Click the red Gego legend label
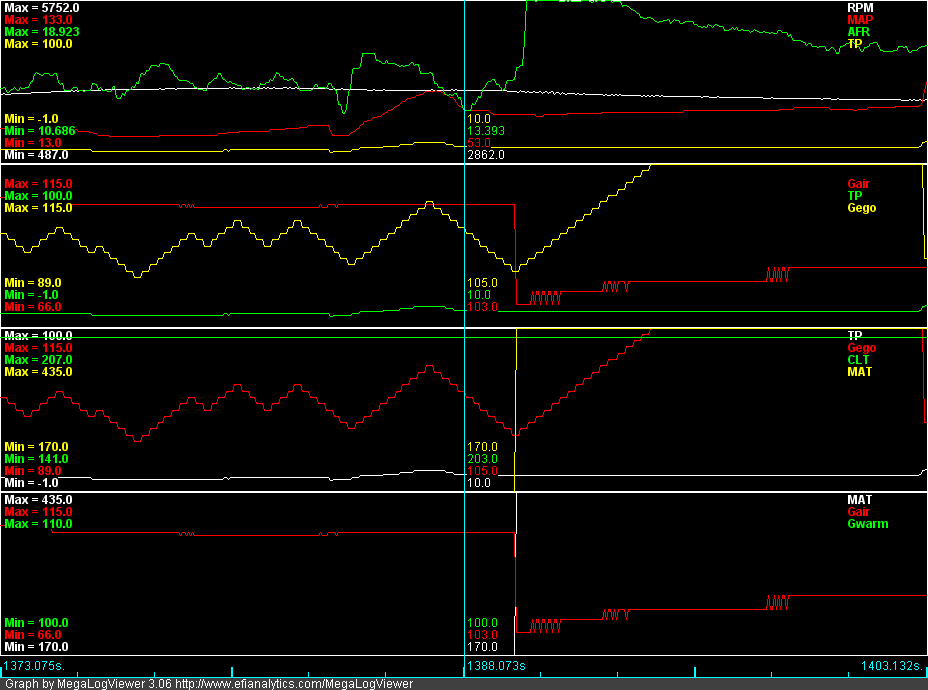The image size is (928, 690). [862, 348]
